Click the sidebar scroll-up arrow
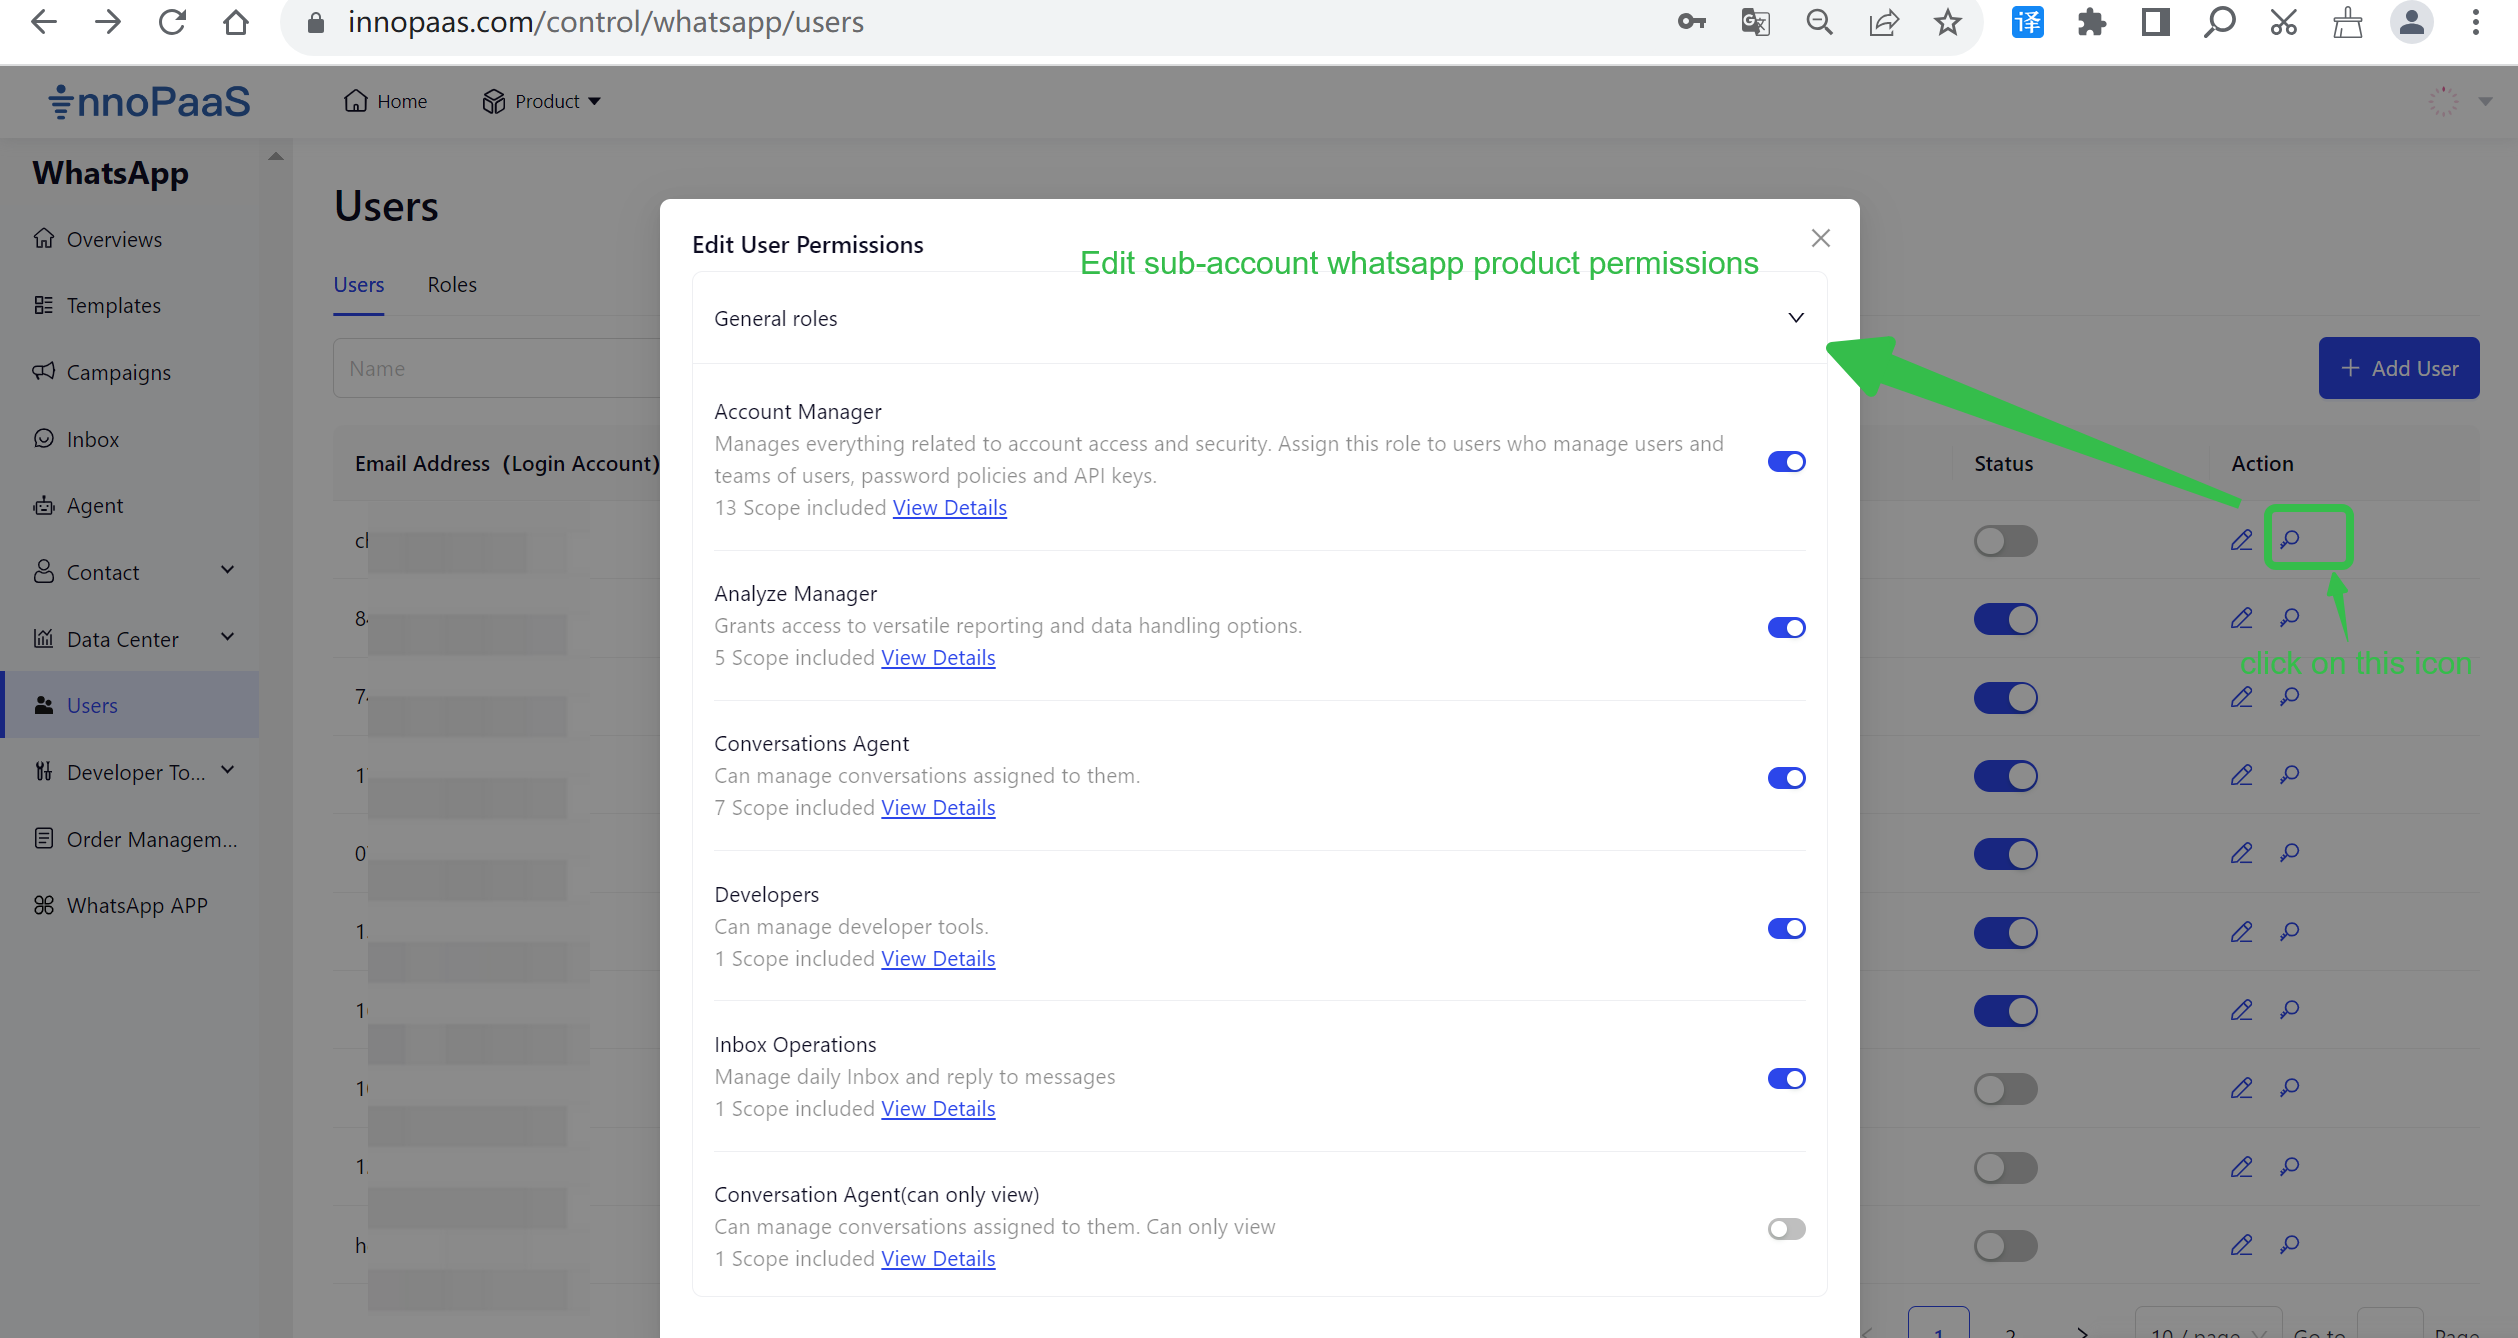The height and width of the screenshot is (1338, 2518). pos(276,156)
